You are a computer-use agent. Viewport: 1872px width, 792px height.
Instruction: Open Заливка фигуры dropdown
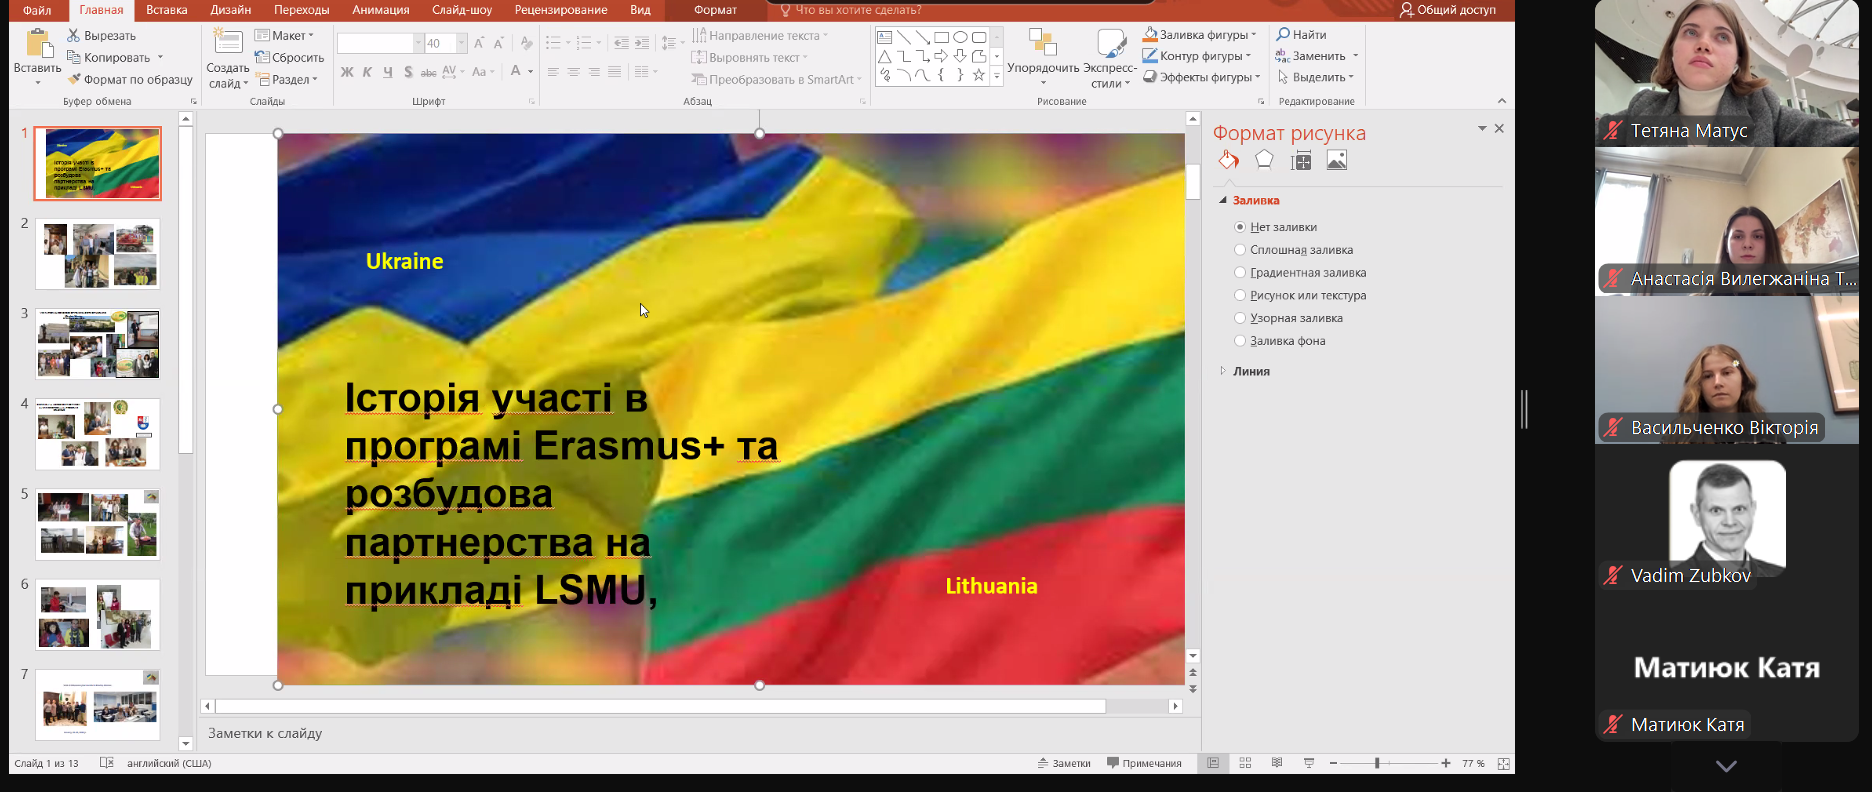(x=1200, y=34)
